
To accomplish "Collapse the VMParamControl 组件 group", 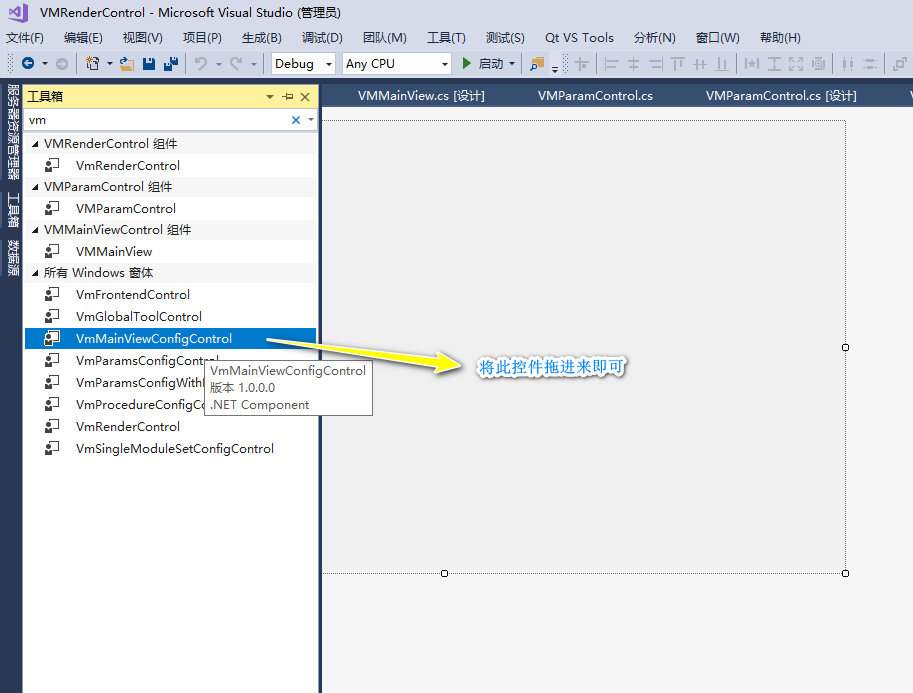I will pos(35,187).
